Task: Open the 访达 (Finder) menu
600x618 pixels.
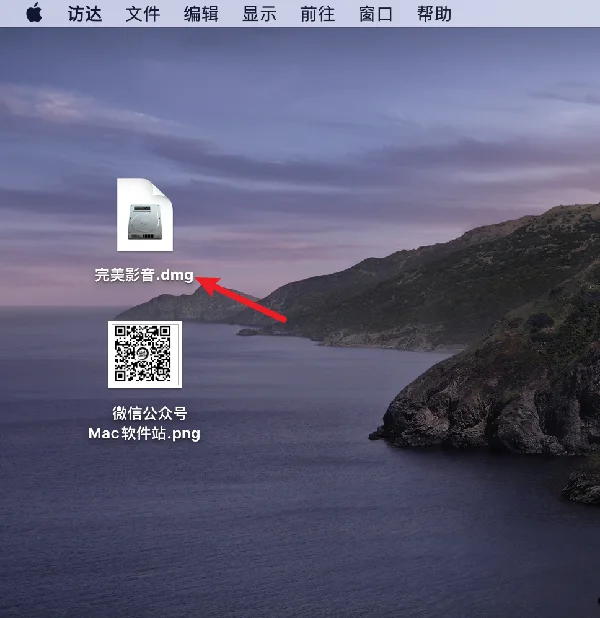Action: tap(85, 14)
